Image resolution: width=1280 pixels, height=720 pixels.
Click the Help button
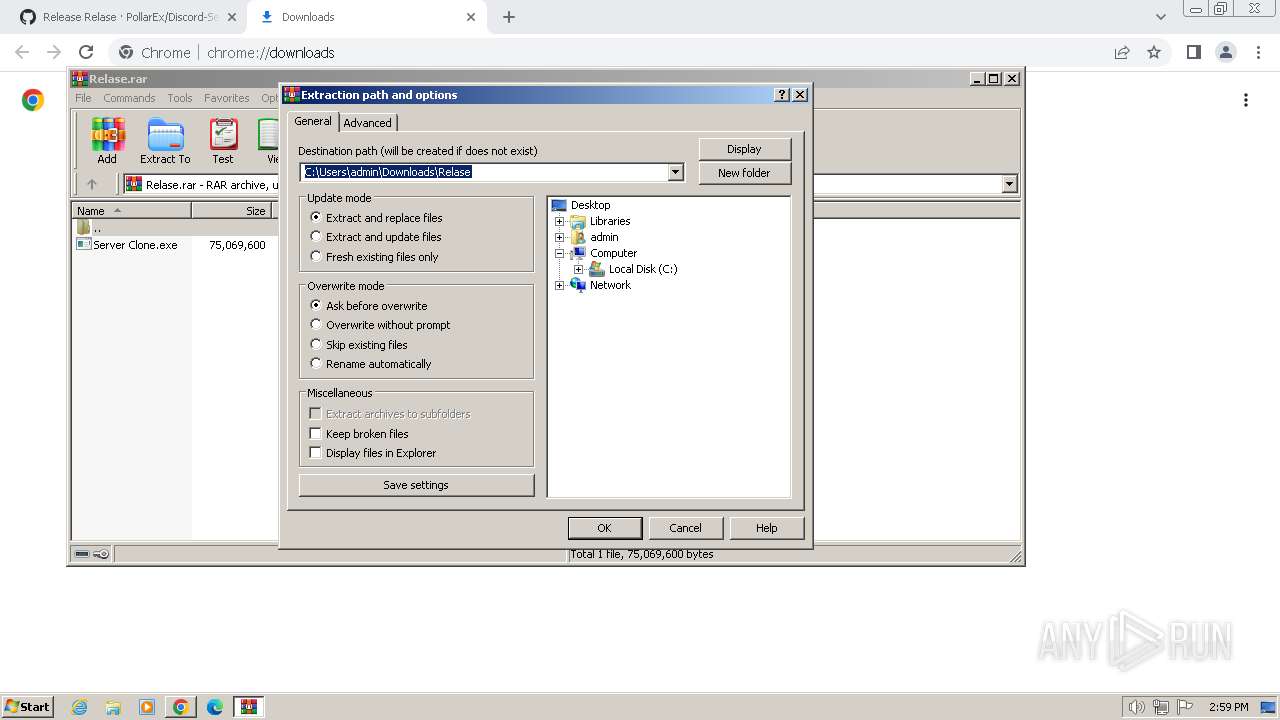(767, 528)
